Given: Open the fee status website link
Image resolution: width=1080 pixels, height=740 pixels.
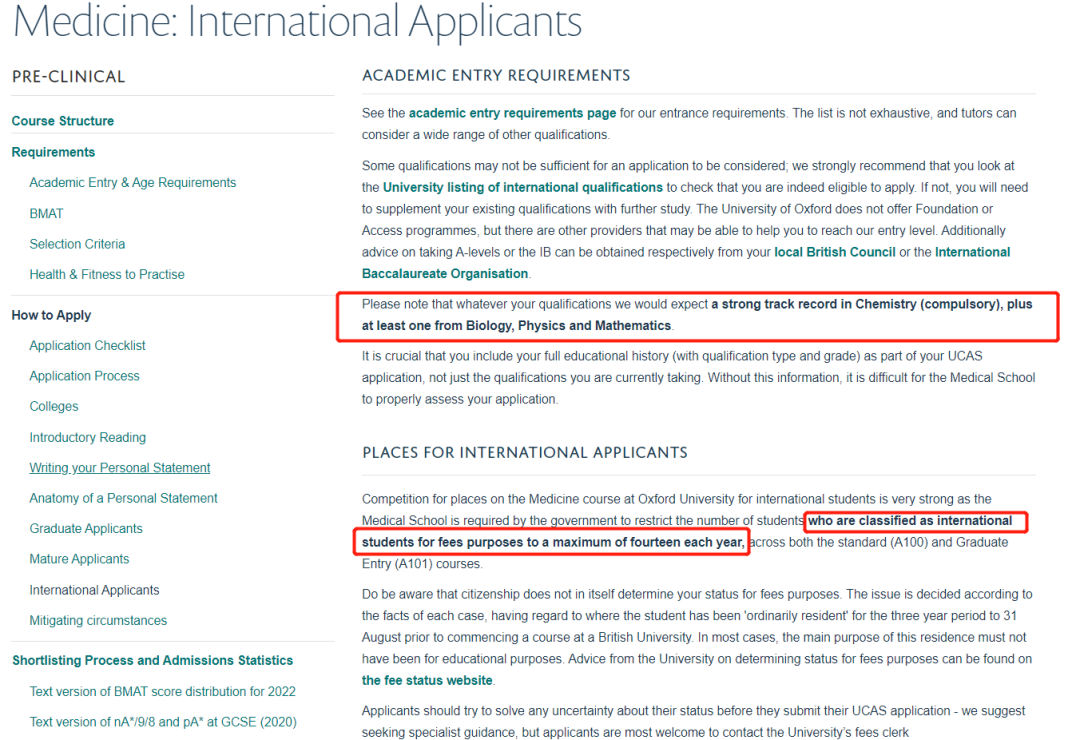Looking at the screenshot, I should click(x=427, y=680).
